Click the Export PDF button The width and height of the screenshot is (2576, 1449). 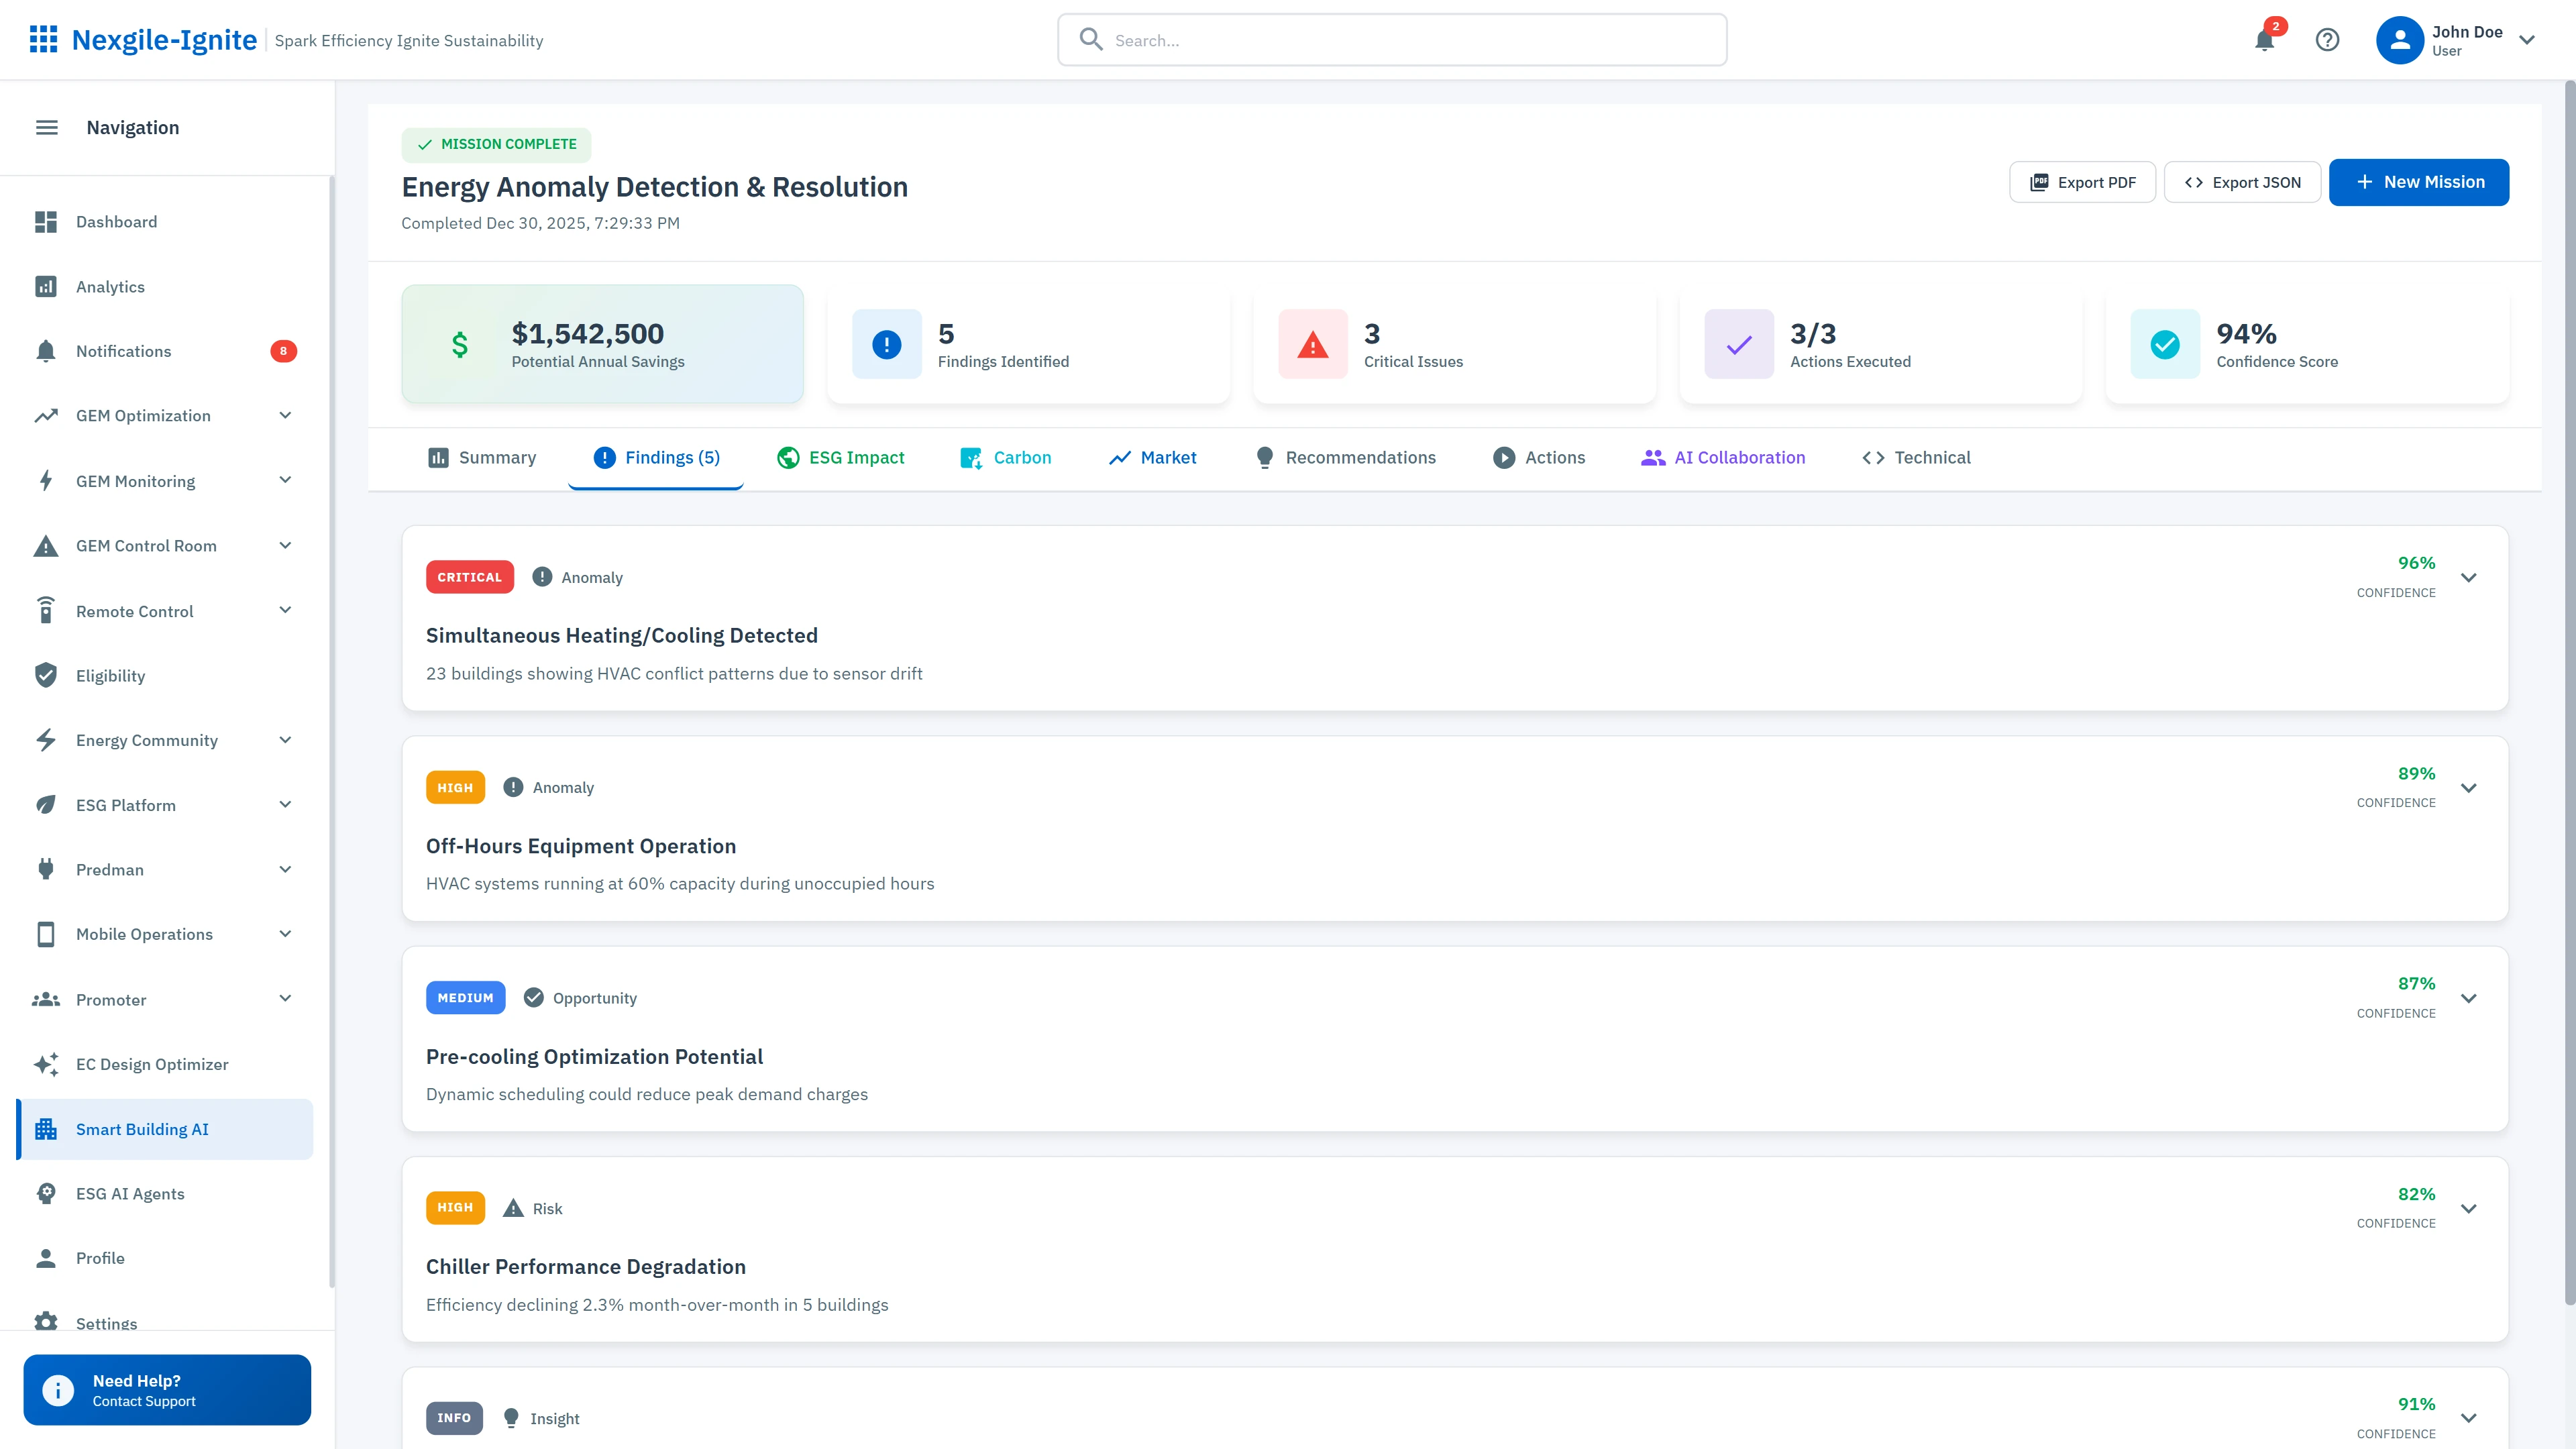coord(2082,182)
